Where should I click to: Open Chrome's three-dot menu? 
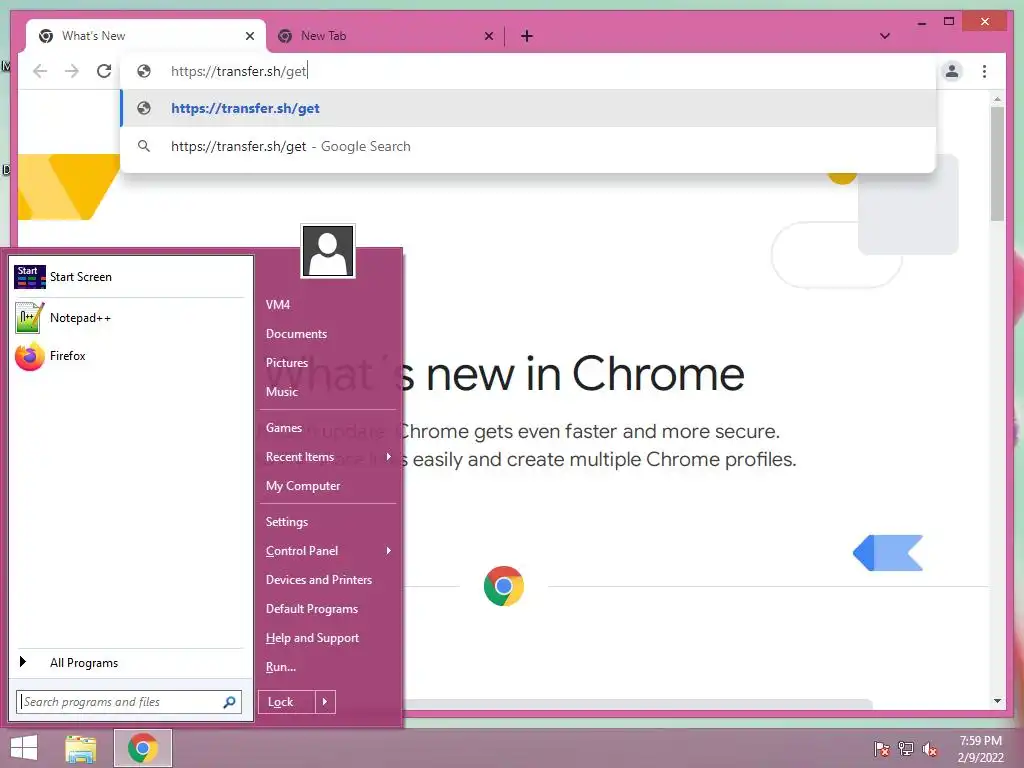pyautogui.click(x=984, y=71)
